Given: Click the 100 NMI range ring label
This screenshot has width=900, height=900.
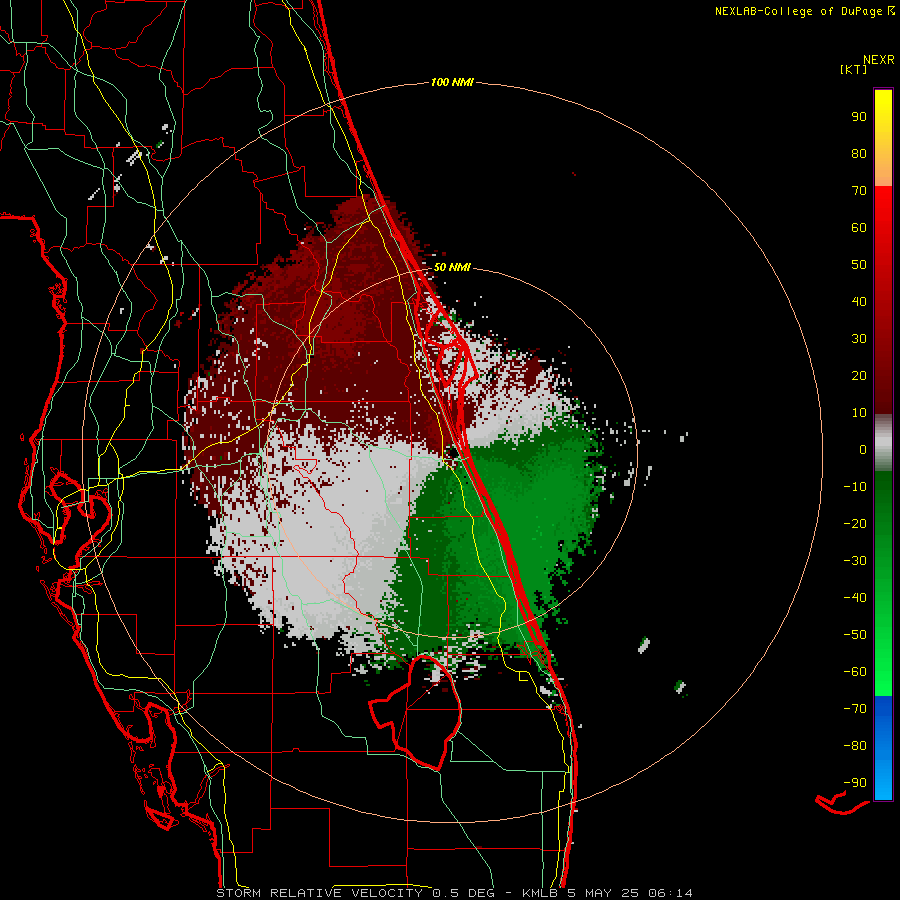Looking at the screenshot, I should 452,83.
